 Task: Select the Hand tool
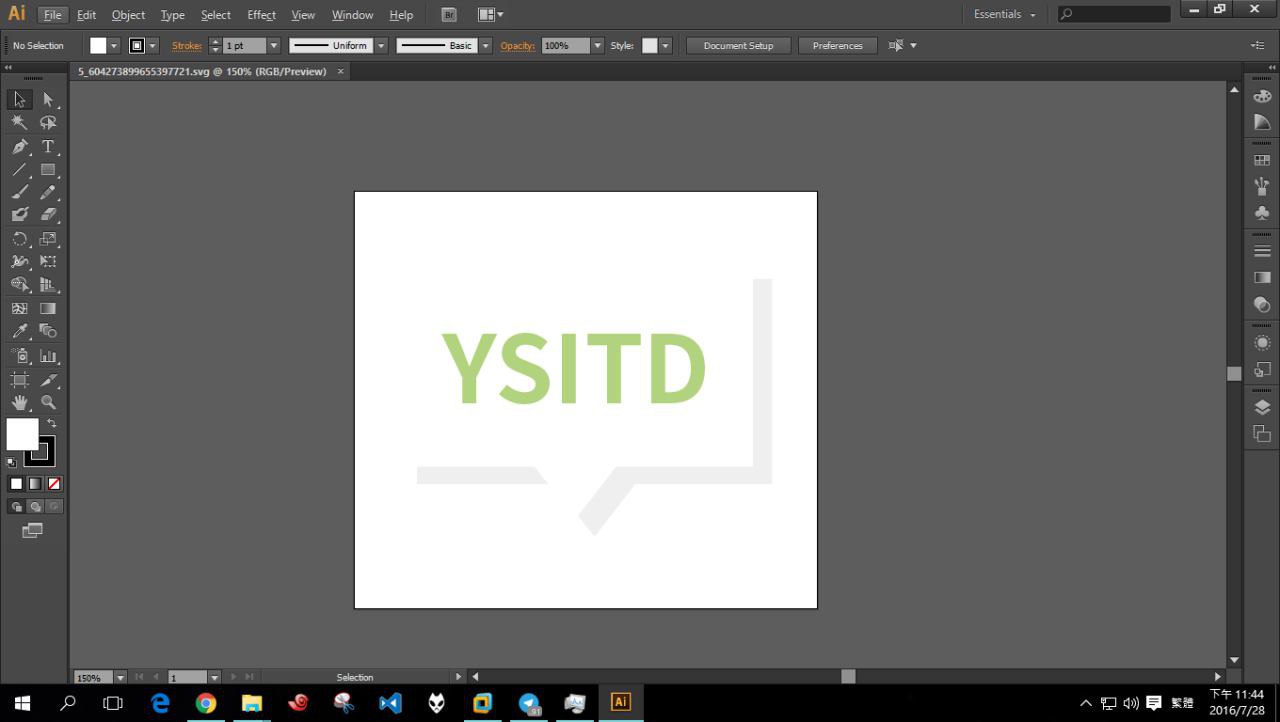pyautogui.click(x=19, y=402)
